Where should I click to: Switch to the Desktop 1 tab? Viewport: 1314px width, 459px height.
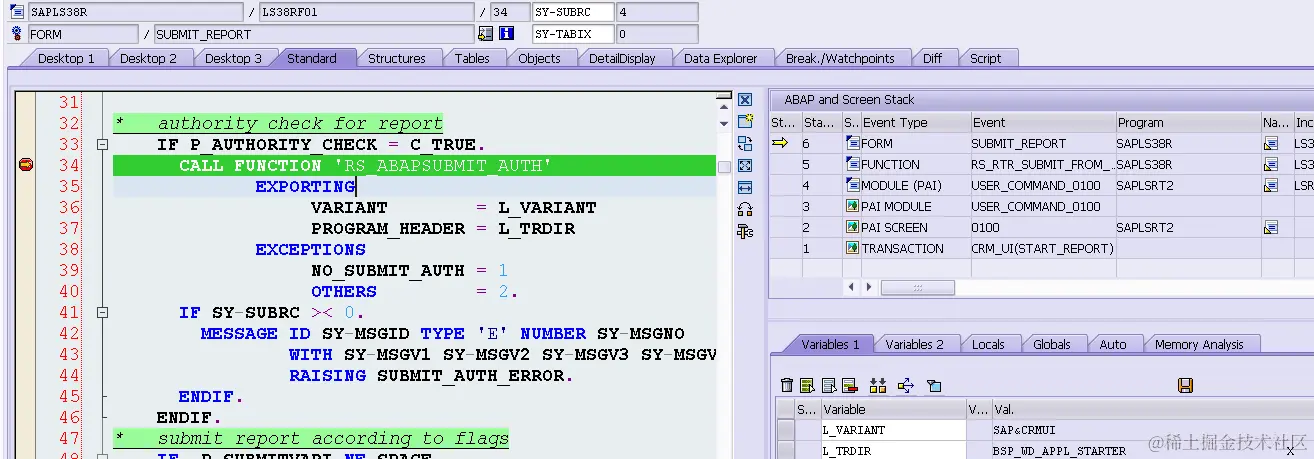pyautogui.click(x=66, y=58)
